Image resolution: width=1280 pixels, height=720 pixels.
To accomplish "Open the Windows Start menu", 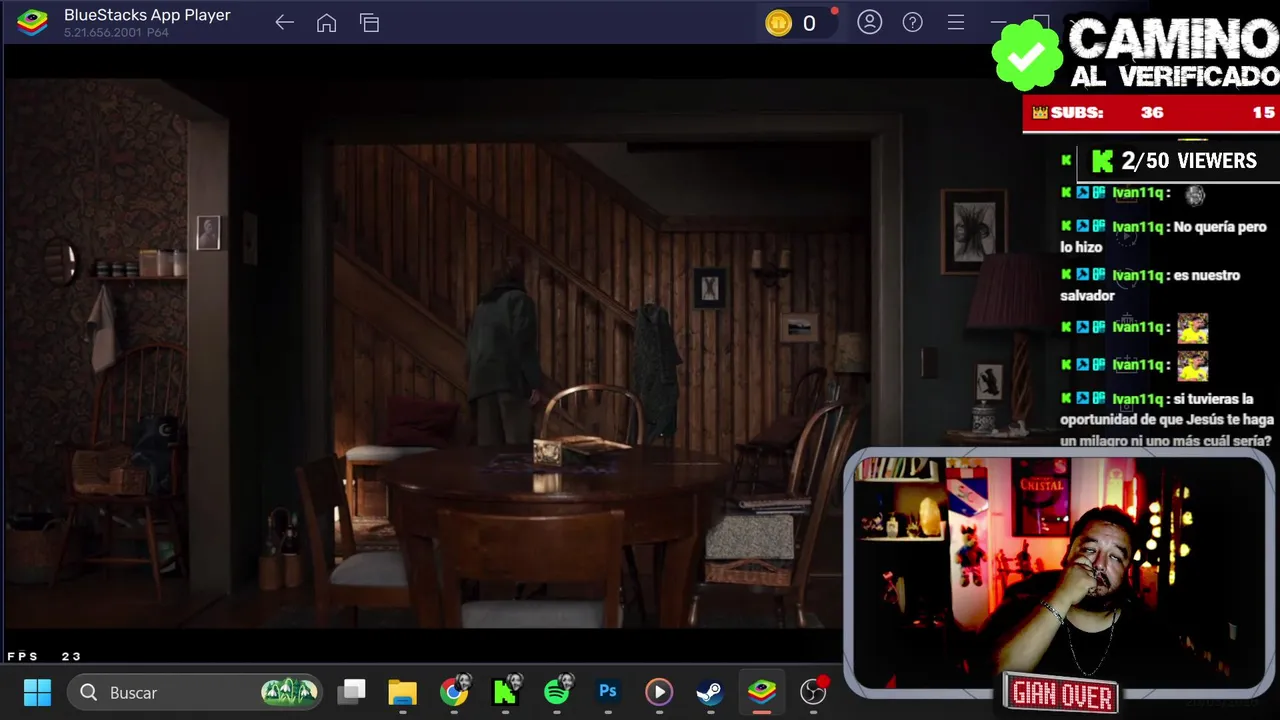I will tap(37, 692).
